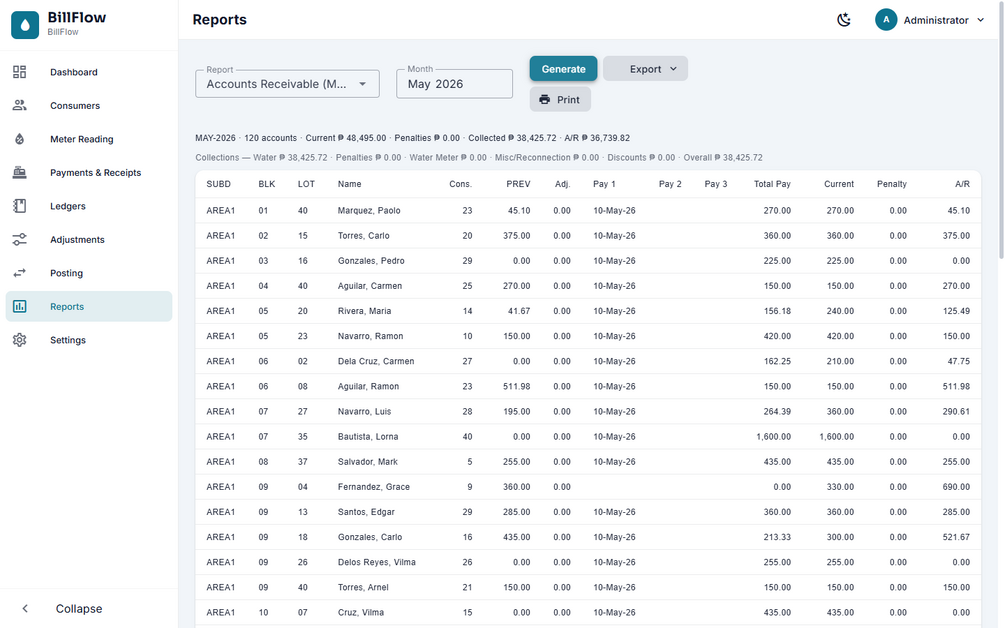Click the SUBD column header

coord(219,184)
